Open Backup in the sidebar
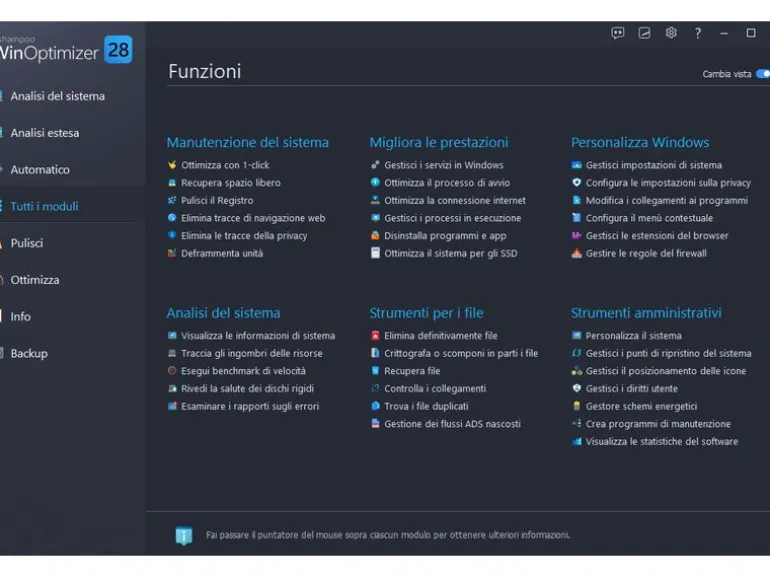 [x=29, y=354]
